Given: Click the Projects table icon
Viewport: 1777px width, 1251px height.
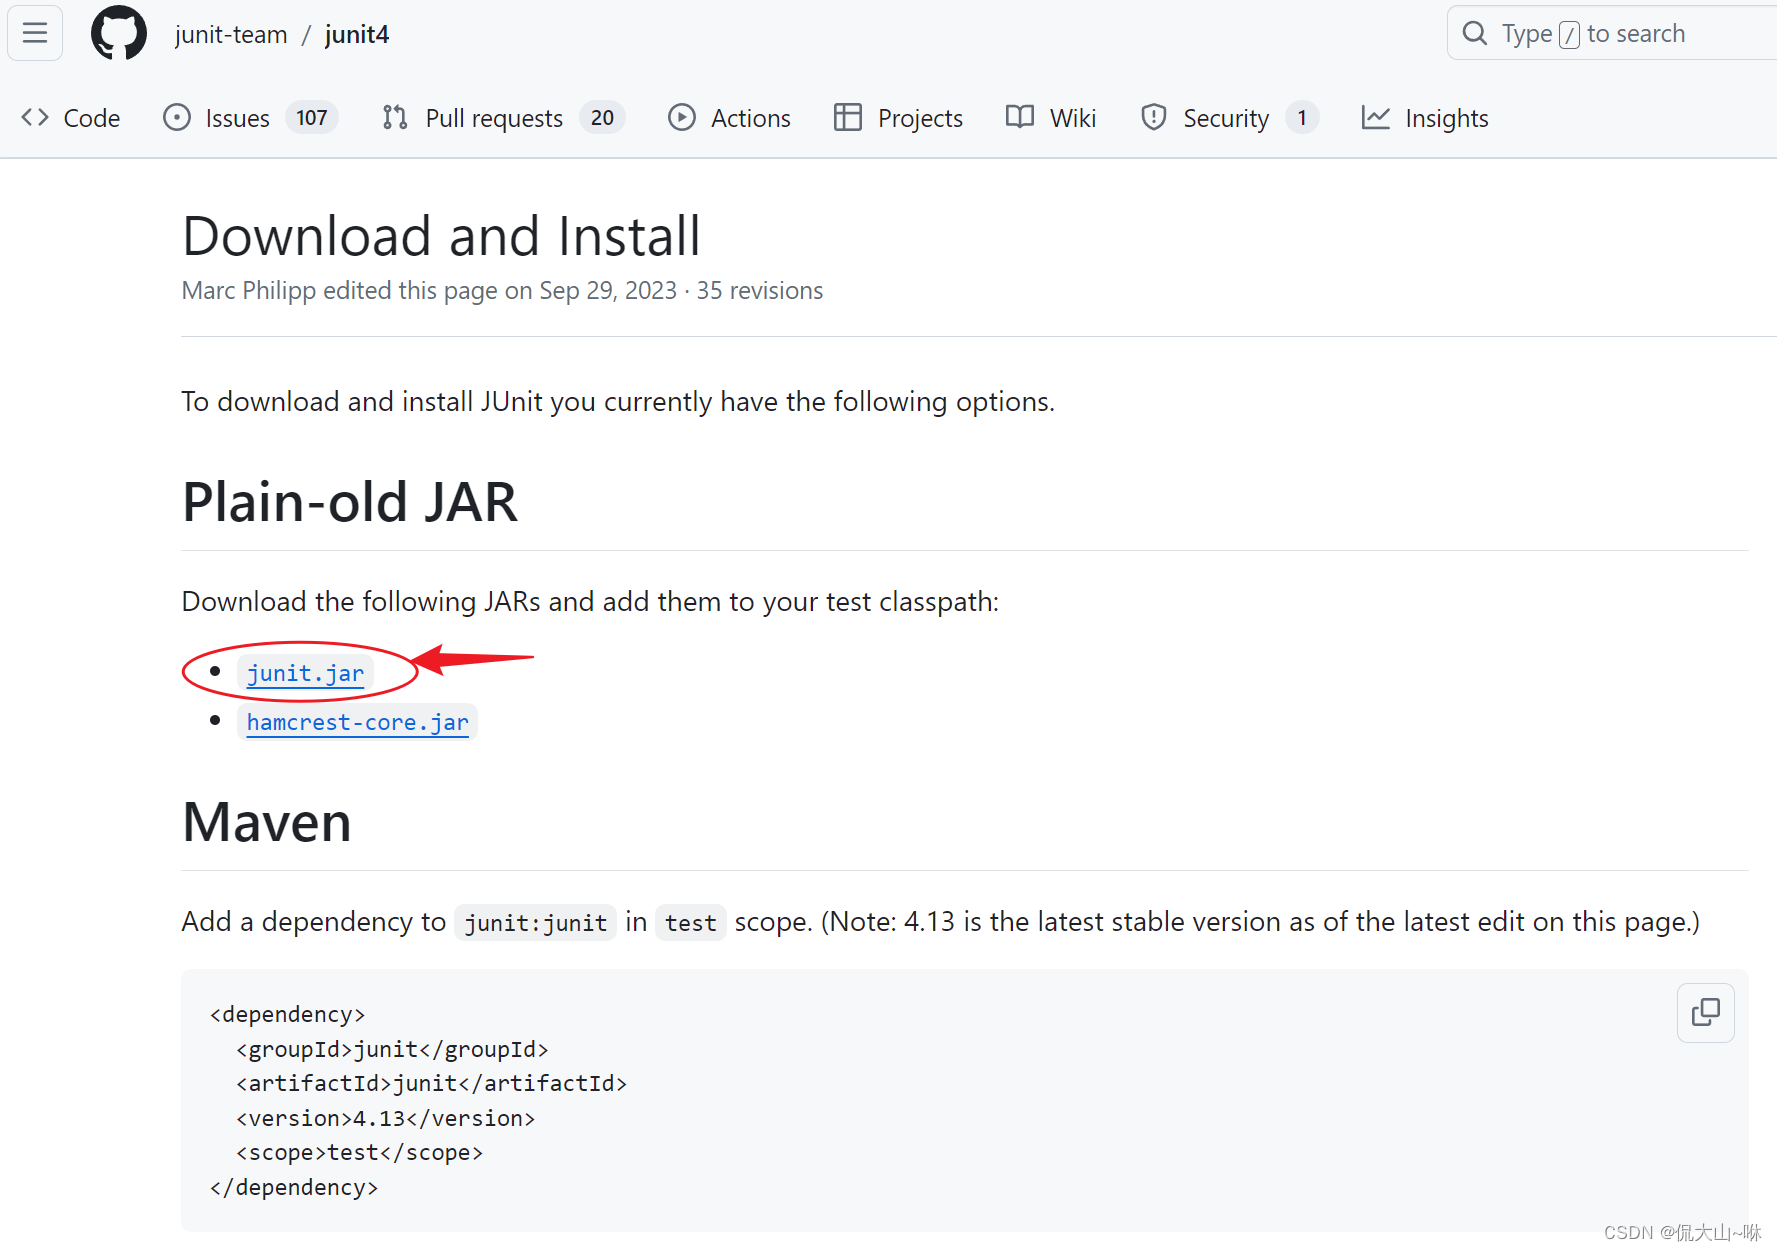Looking at the screenshot, I should [x=848, y=118].
